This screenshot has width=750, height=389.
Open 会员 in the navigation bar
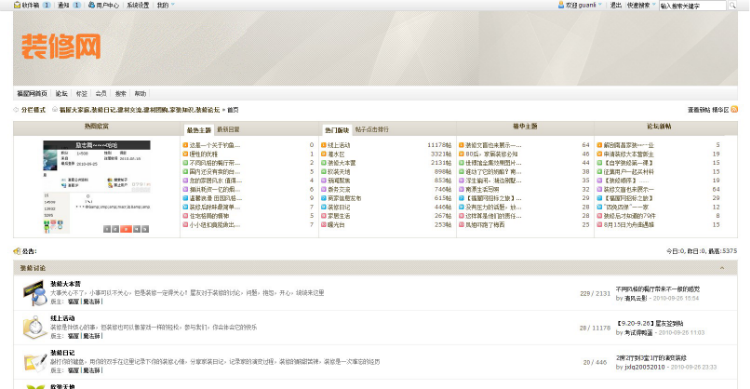click(101, 94)
